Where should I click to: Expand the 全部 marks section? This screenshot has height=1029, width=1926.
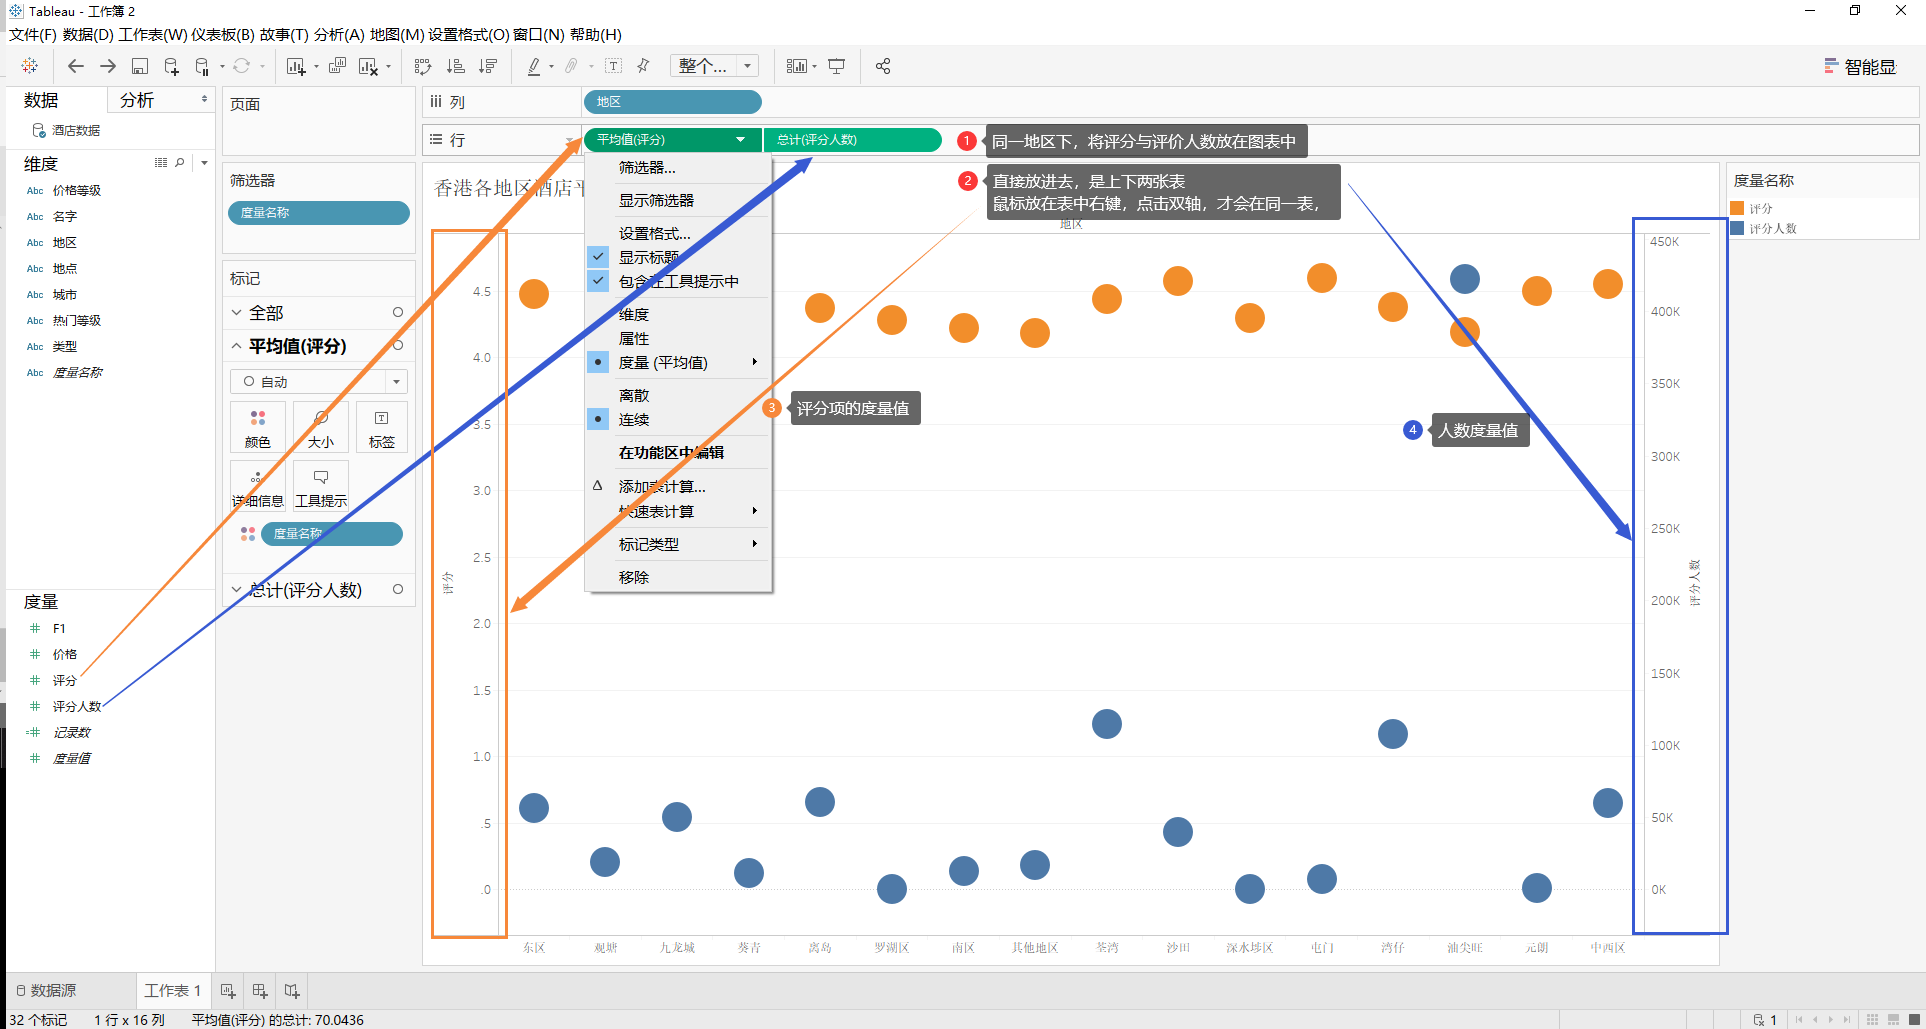(x=237, y=313)
